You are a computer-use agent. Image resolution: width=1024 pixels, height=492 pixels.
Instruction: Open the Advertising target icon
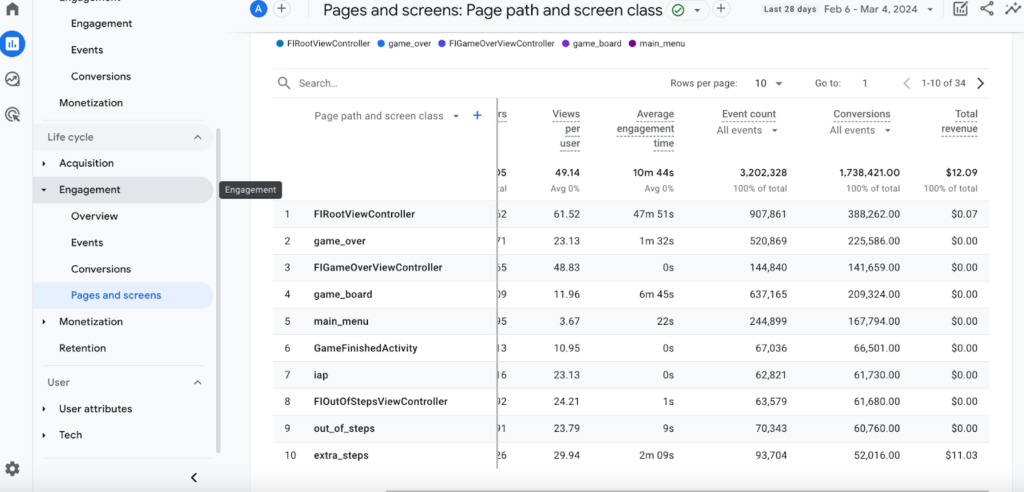[x=12, y=115]
